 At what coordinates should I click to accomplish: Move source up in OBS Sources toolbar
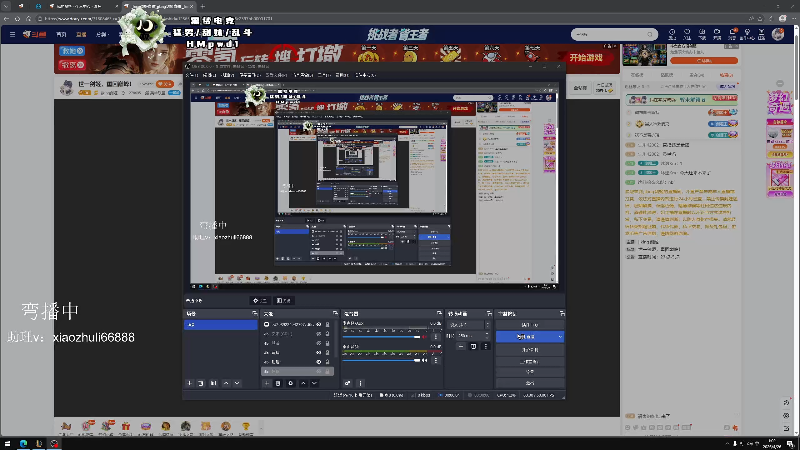pos(303,383)
